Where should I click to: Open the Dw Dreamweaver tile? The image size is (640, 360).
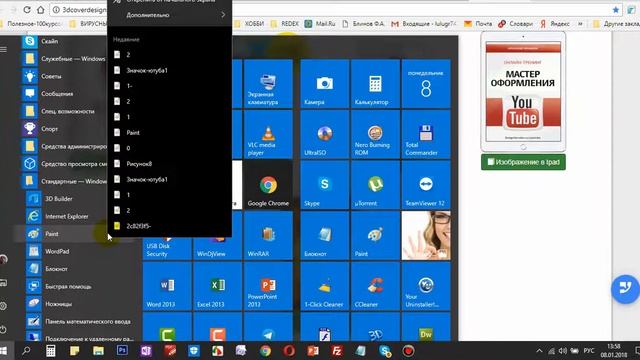426,327
